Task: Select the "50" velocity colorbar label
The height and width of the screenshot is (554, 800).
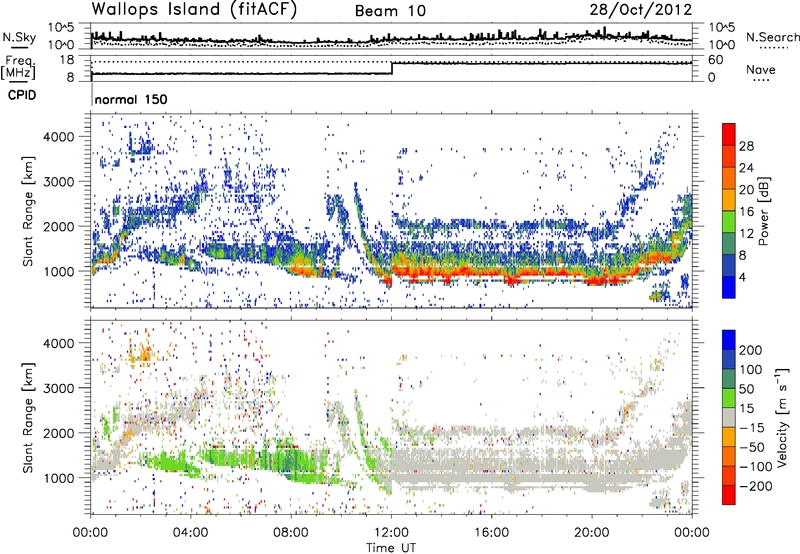Action: [x=746, y=389]
